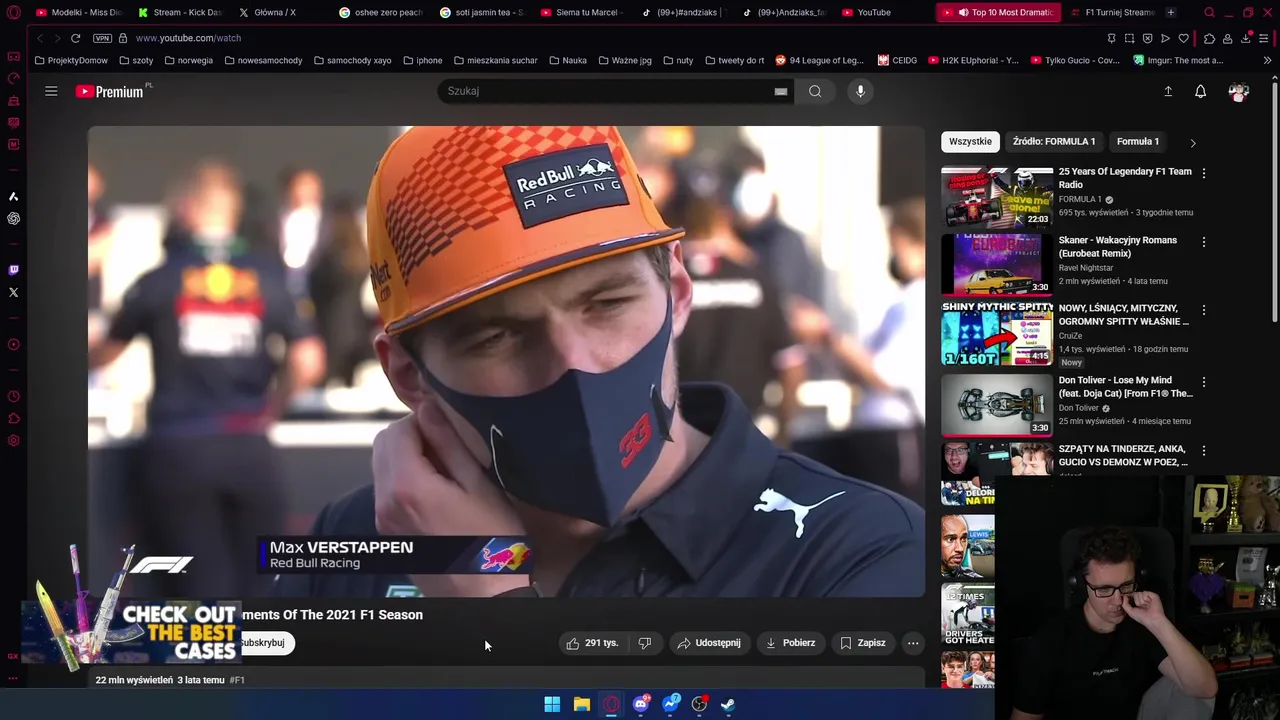Image resolution: width=1280 pixels, height=720 pixels.
Task: Open Discord from the taskbar
Action: coord(640,704)
